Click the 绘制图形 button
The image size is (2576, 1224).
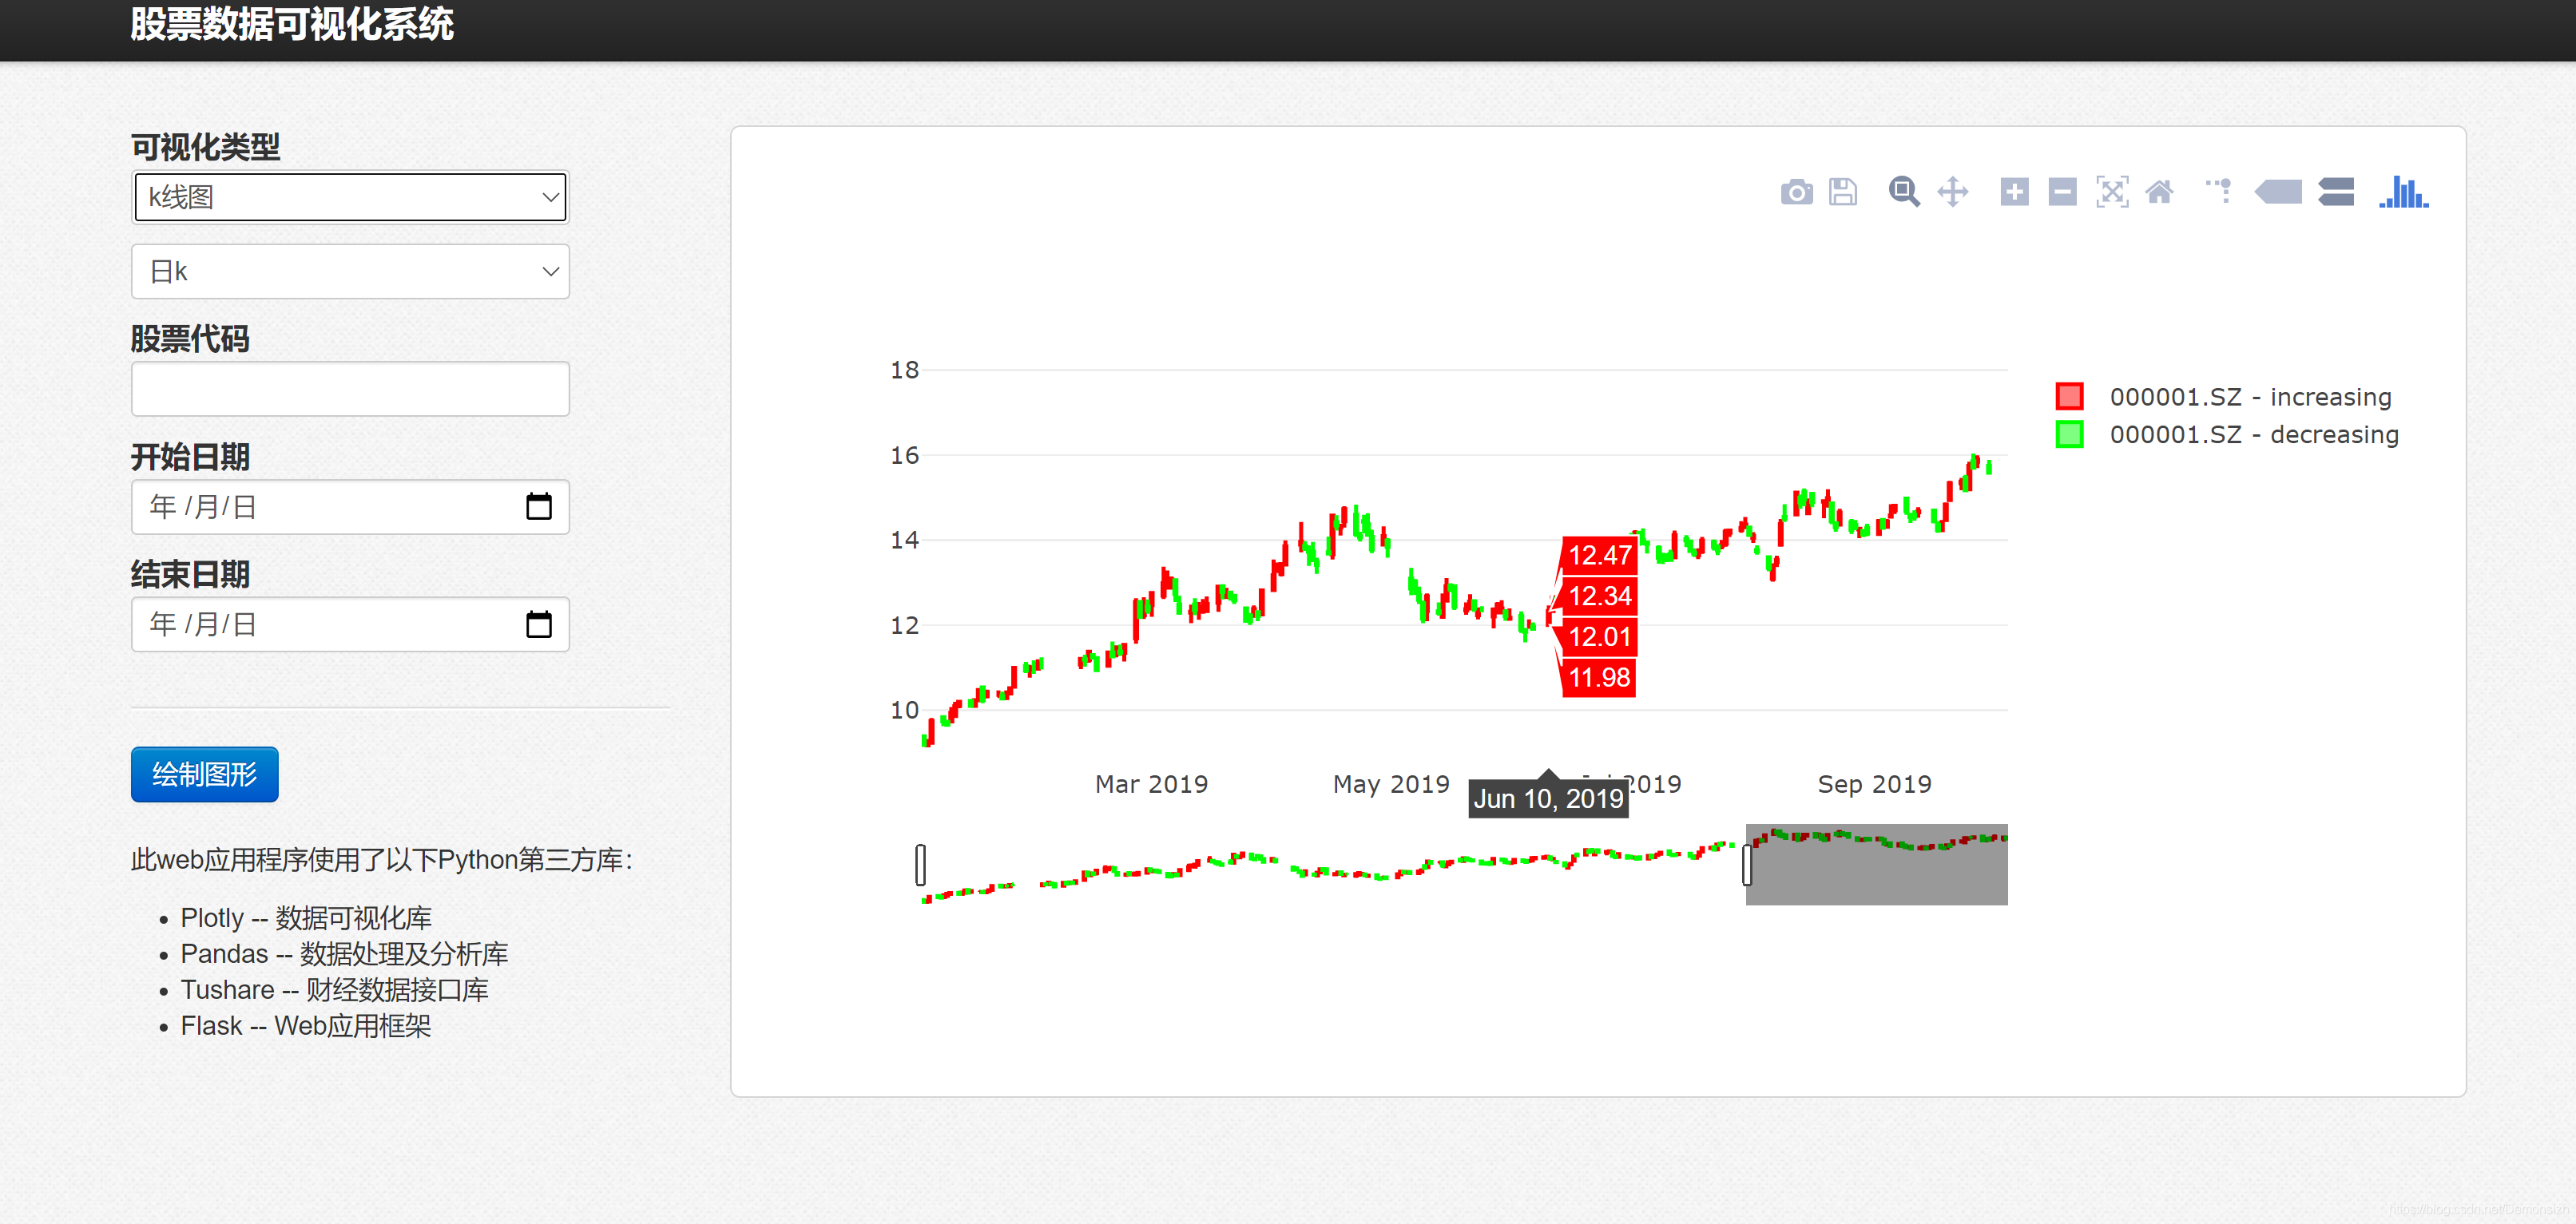tap(205, 774)
